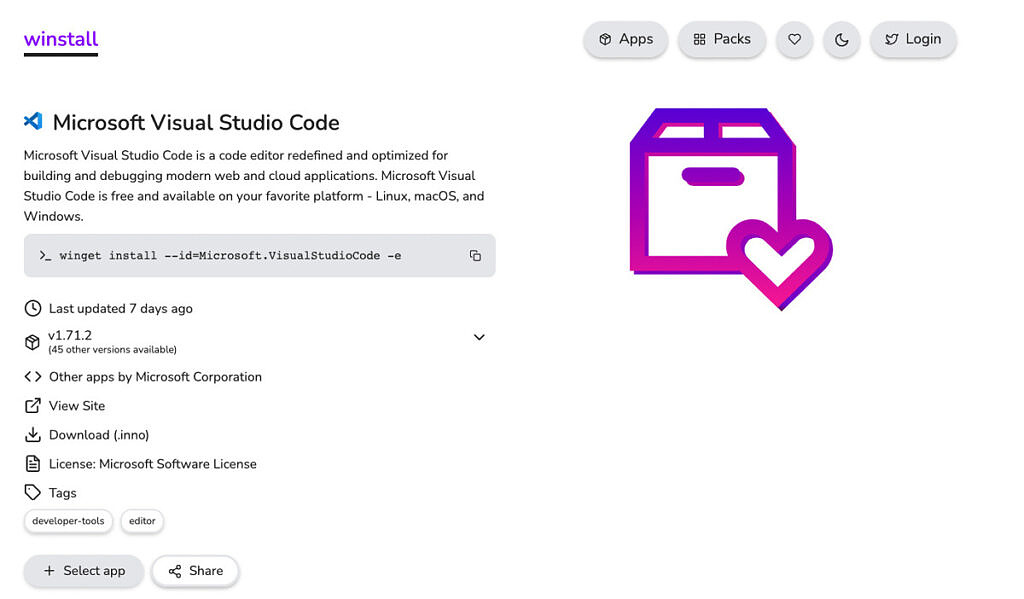Click the Select app button
The height and width of the screenshot is (599, 1024).
[x=83, y=571]
